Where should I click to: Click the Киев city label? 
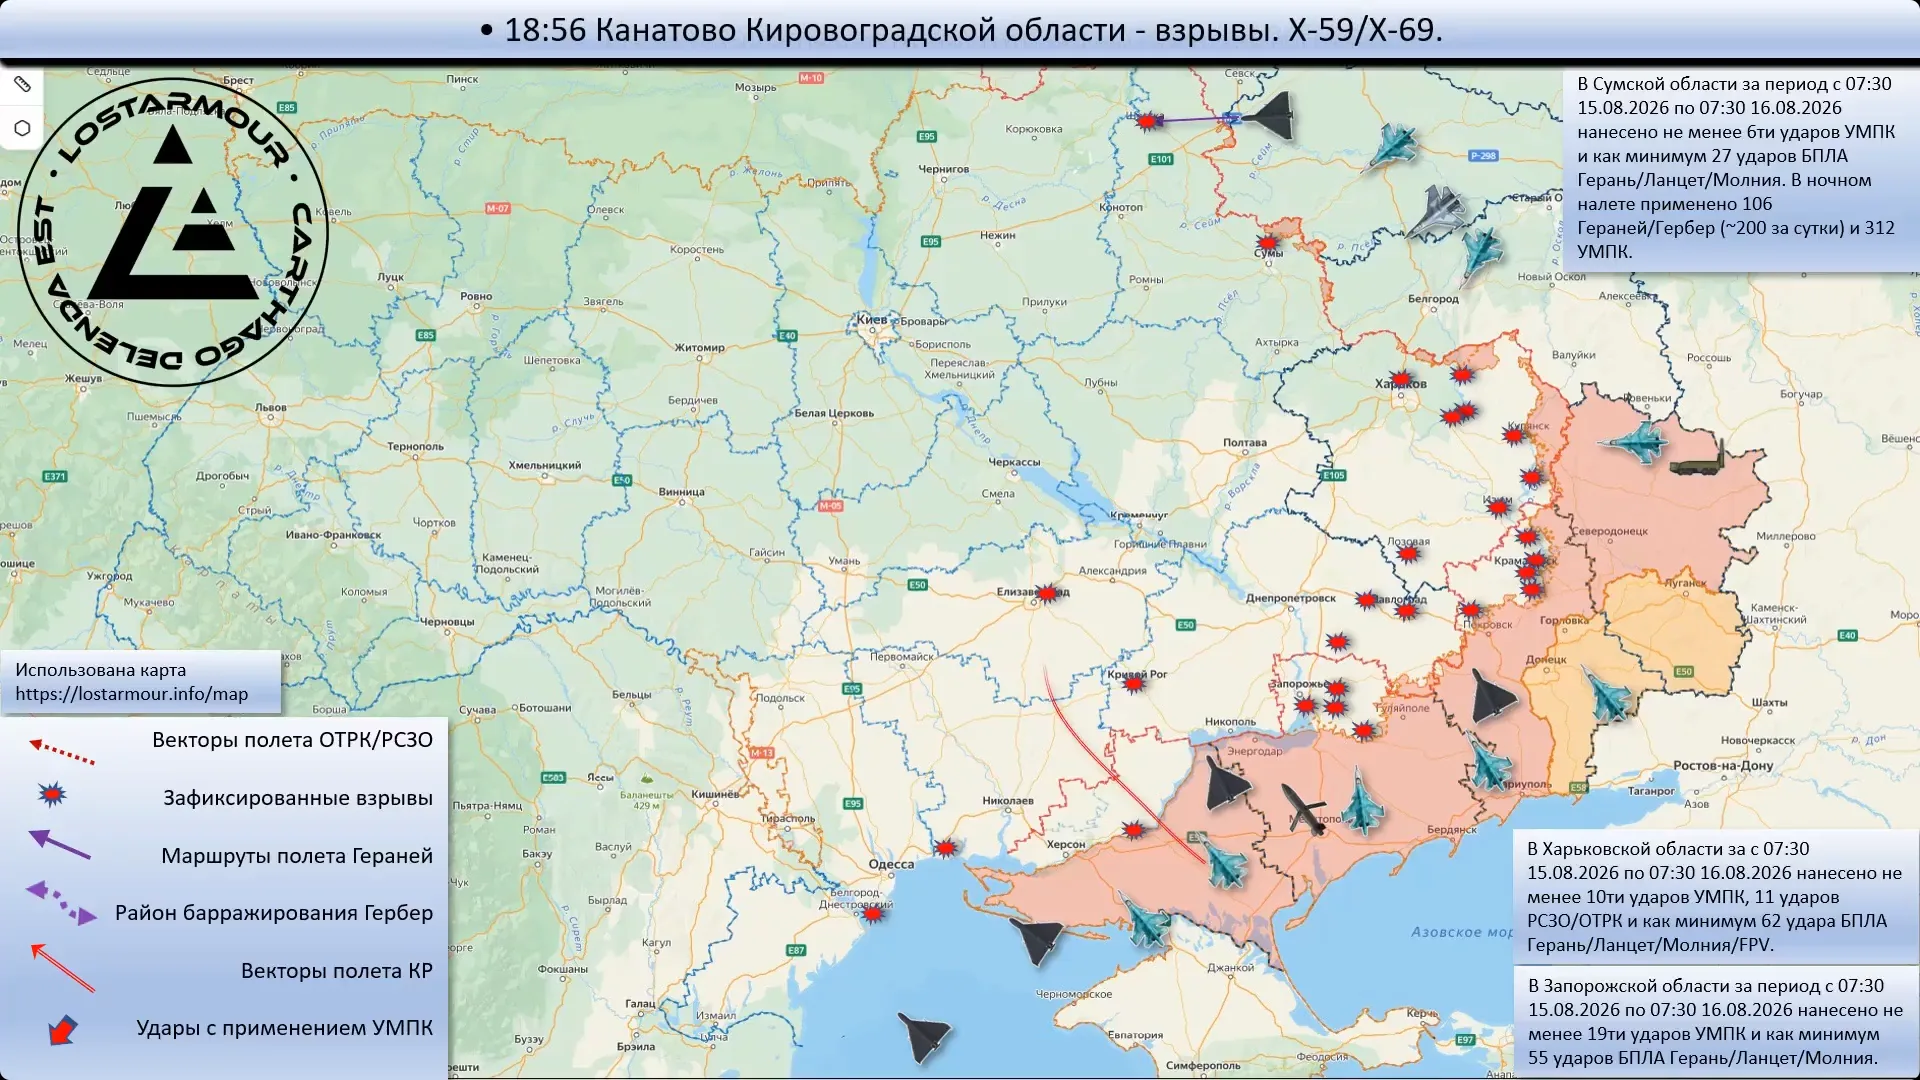coord(871,319)
